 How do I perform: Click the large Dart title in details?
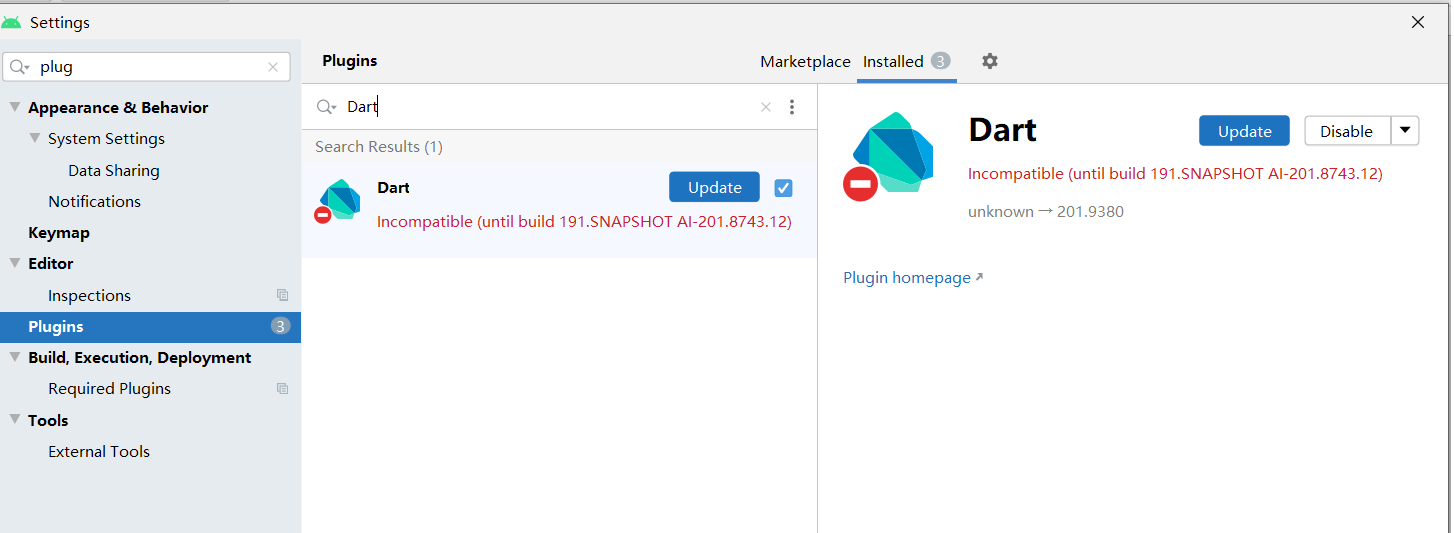click(1002, 130)
